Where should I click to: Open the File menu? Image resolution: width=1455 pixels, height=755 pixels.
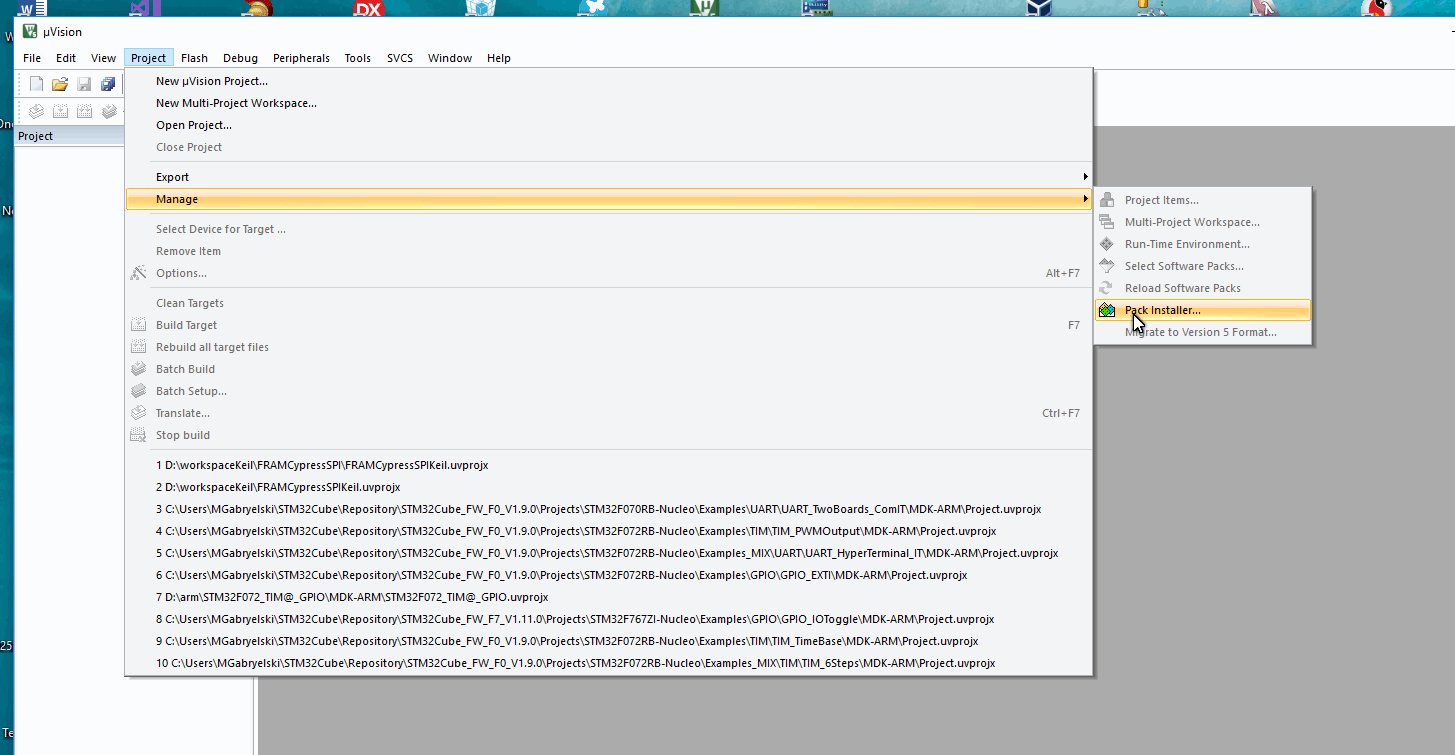click(32, 58)
